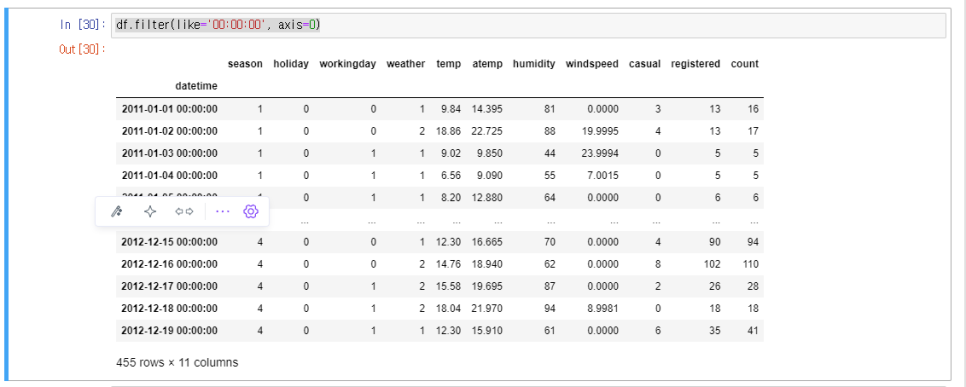The image size is (966, 387).
Task: Click the temp column header
Action: (x=448, y=63)
